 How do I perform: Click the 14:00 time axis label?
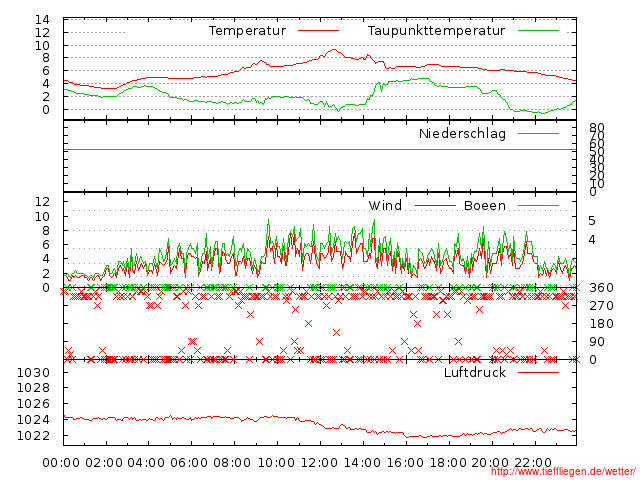coord(362,463)
